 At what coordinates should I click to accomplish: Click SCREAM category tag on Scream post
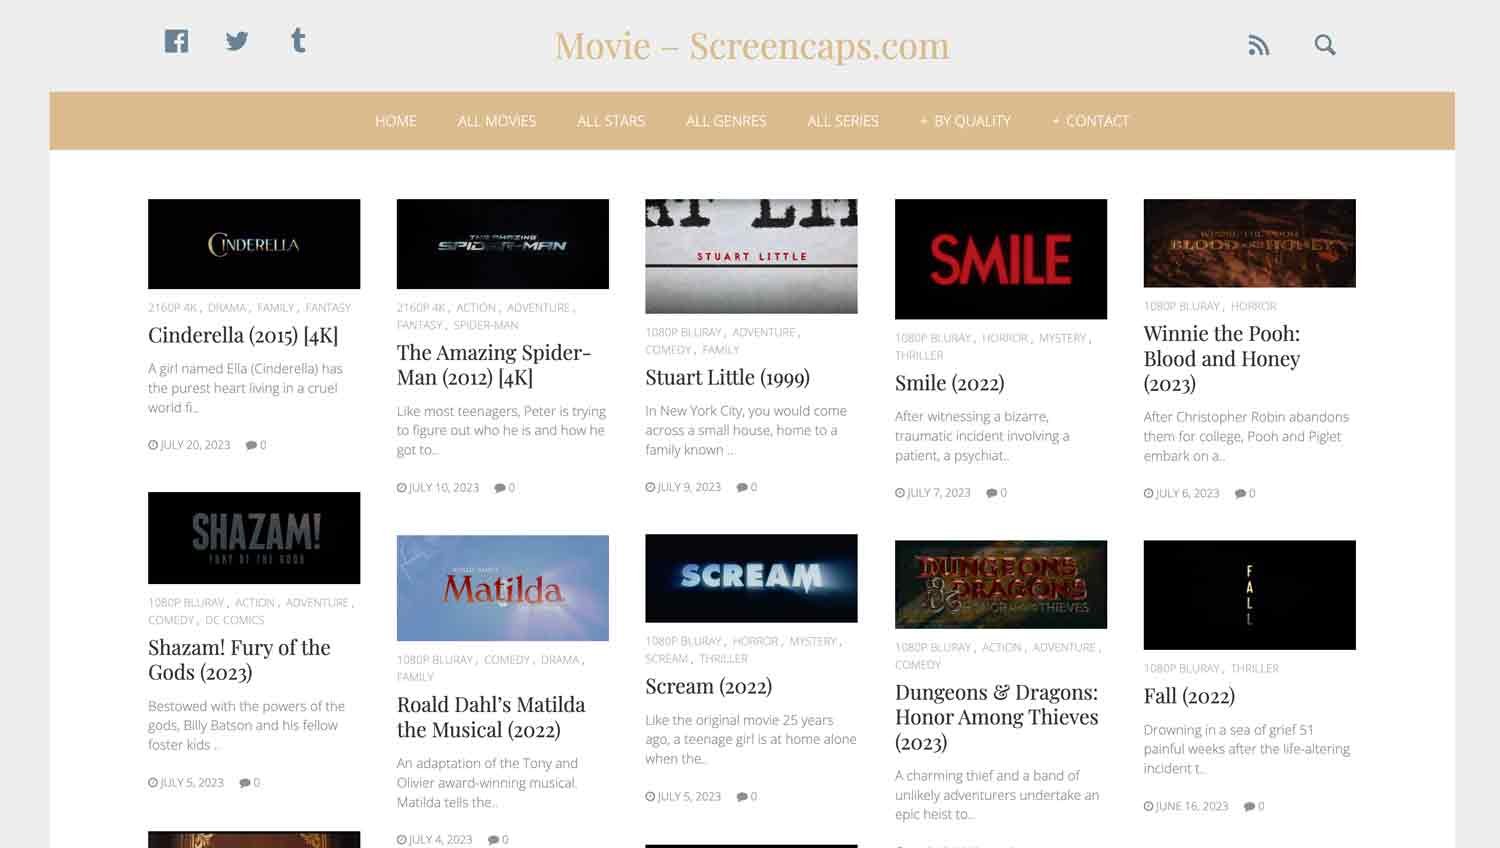click(667, 658)
